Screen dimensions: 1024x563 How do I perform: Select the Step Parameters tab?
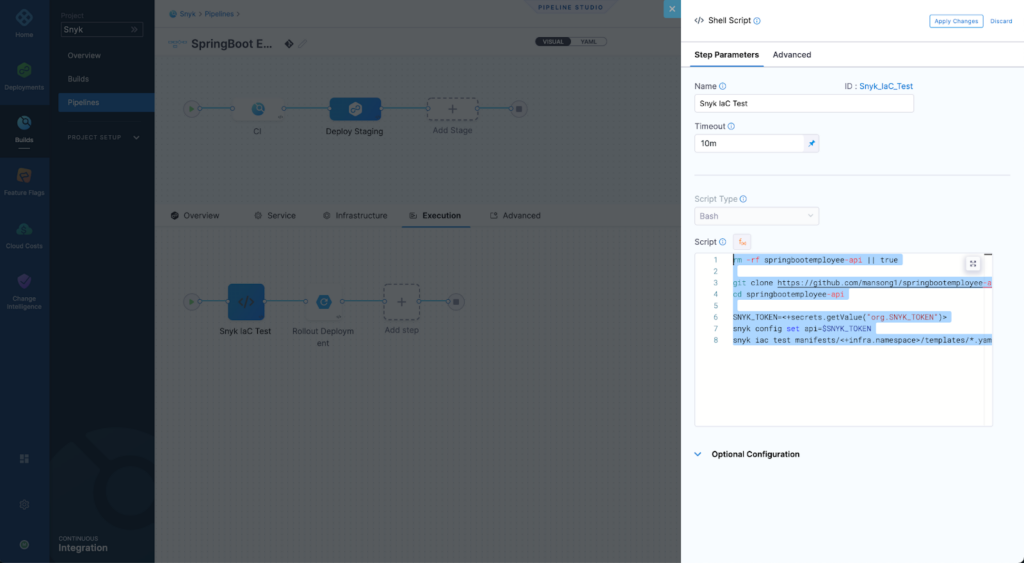(x=726, y=55)
